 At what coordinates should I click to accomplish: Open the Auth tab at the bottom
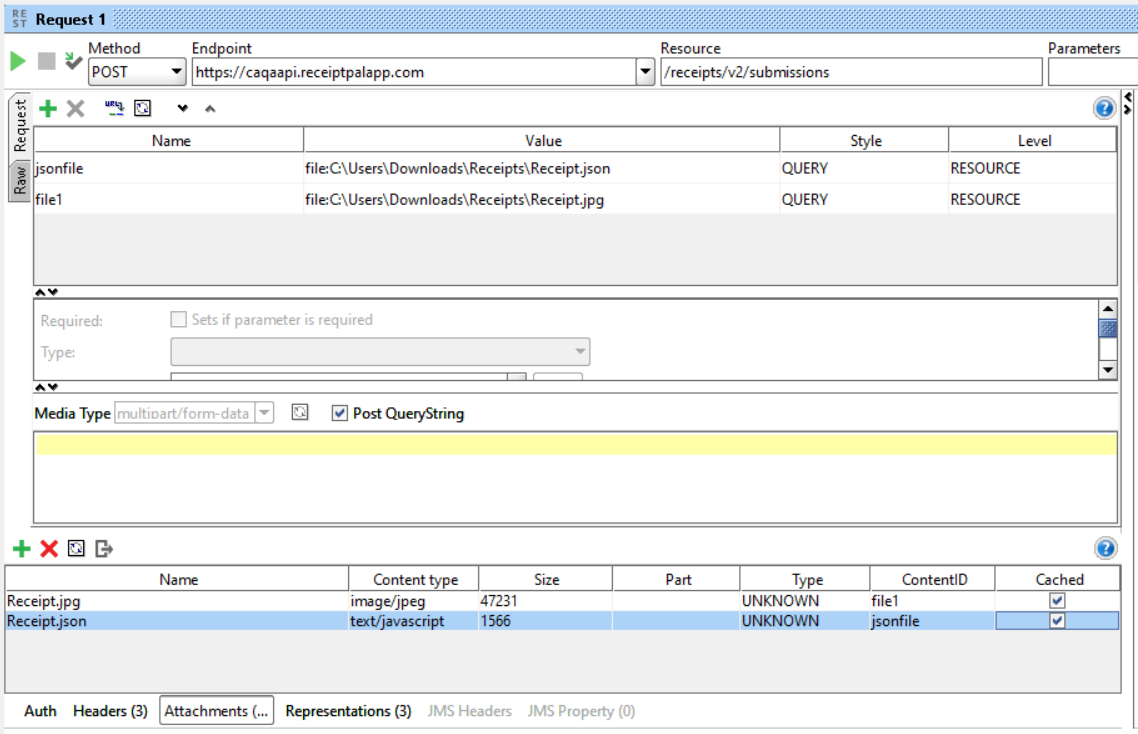pyautogui.click(x=40, y=711)
